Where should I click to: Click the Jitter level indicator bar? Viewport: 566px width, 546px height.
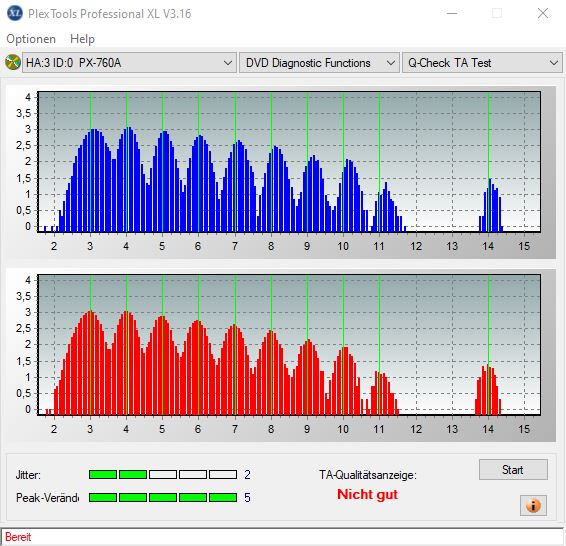click(x=163, y=475)
